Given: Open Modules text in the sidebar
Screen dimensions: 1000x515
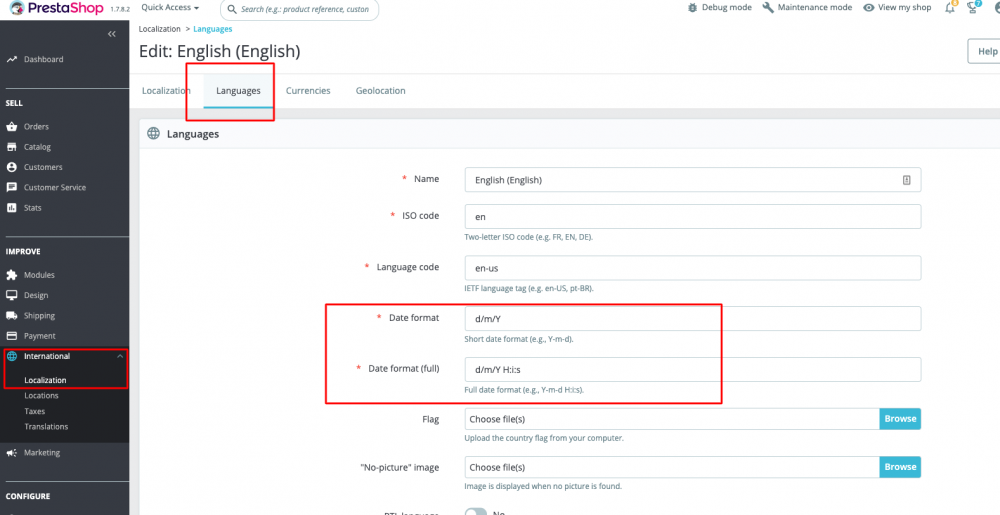Looking at the screenshot, I should [x=39, y=275].
